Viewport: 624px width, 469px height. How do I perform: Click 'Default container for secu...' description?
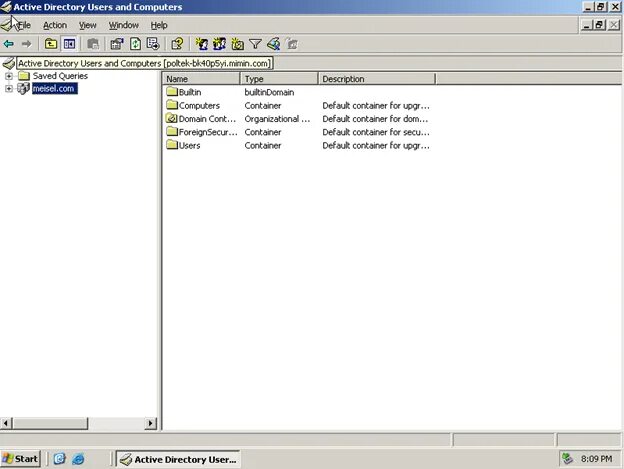click(376, 132)
